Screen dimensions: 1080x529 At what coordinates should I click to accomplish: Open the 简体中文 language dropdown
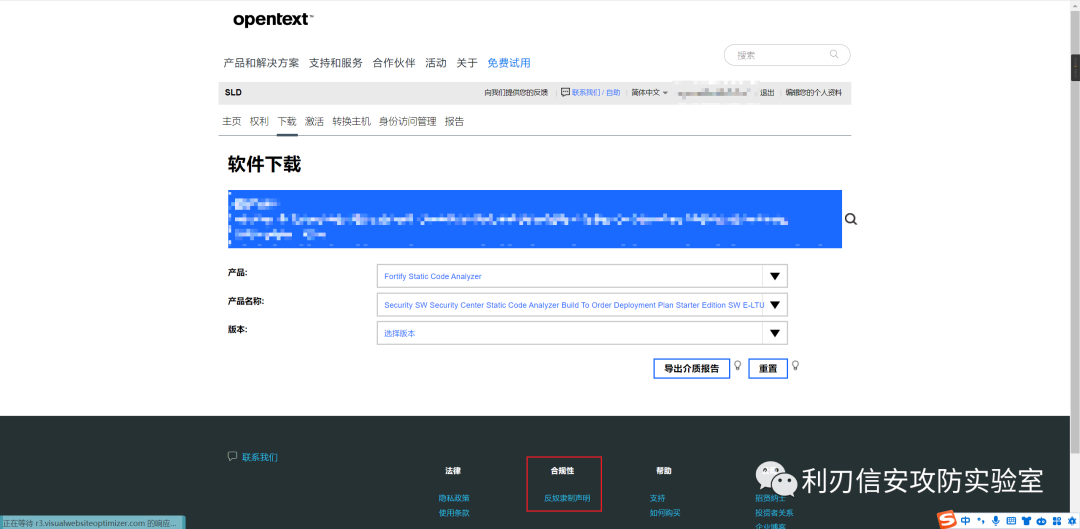pyautogui.click(x=650, y=92)
